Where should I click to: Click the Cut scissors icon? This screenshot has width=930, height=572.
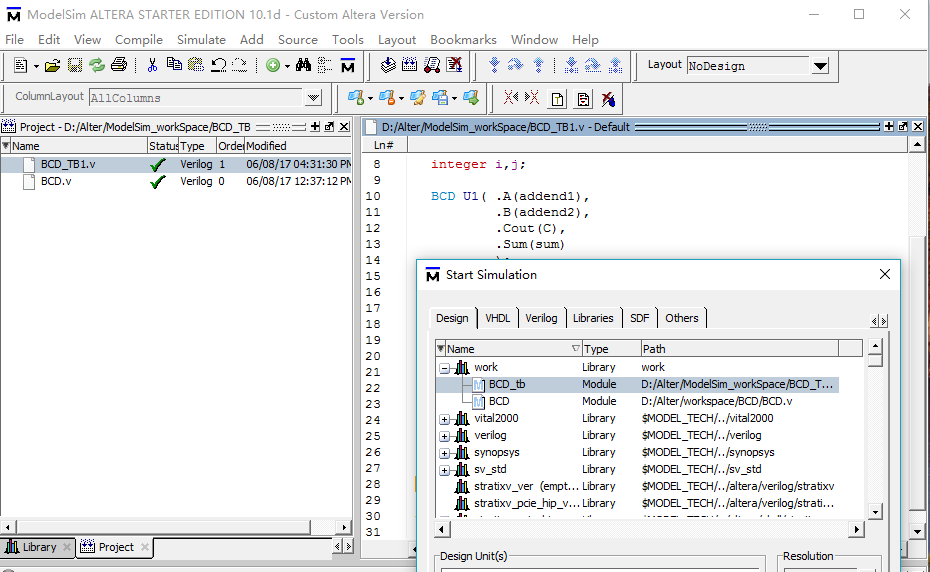click(x=152, y=65)
